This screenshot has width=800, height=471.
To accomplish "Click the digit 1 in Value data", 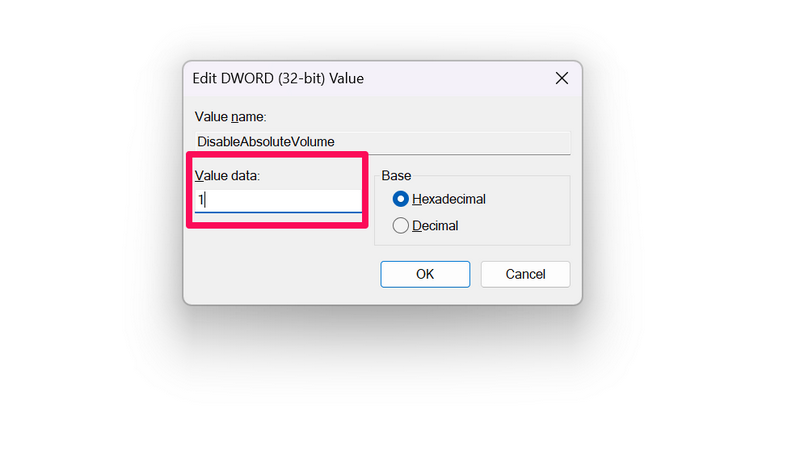I will 199,200.
